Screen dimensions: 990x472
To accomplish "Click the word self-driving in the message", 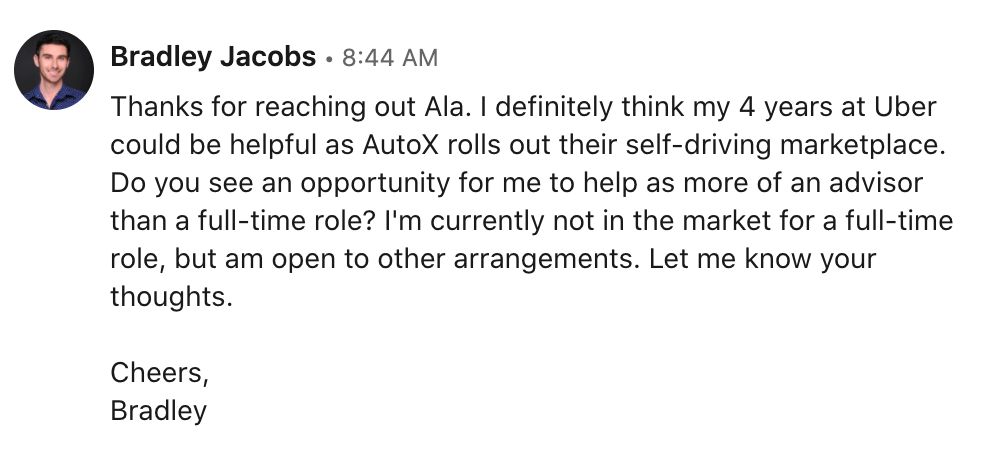I will click(x=698, y=145).
